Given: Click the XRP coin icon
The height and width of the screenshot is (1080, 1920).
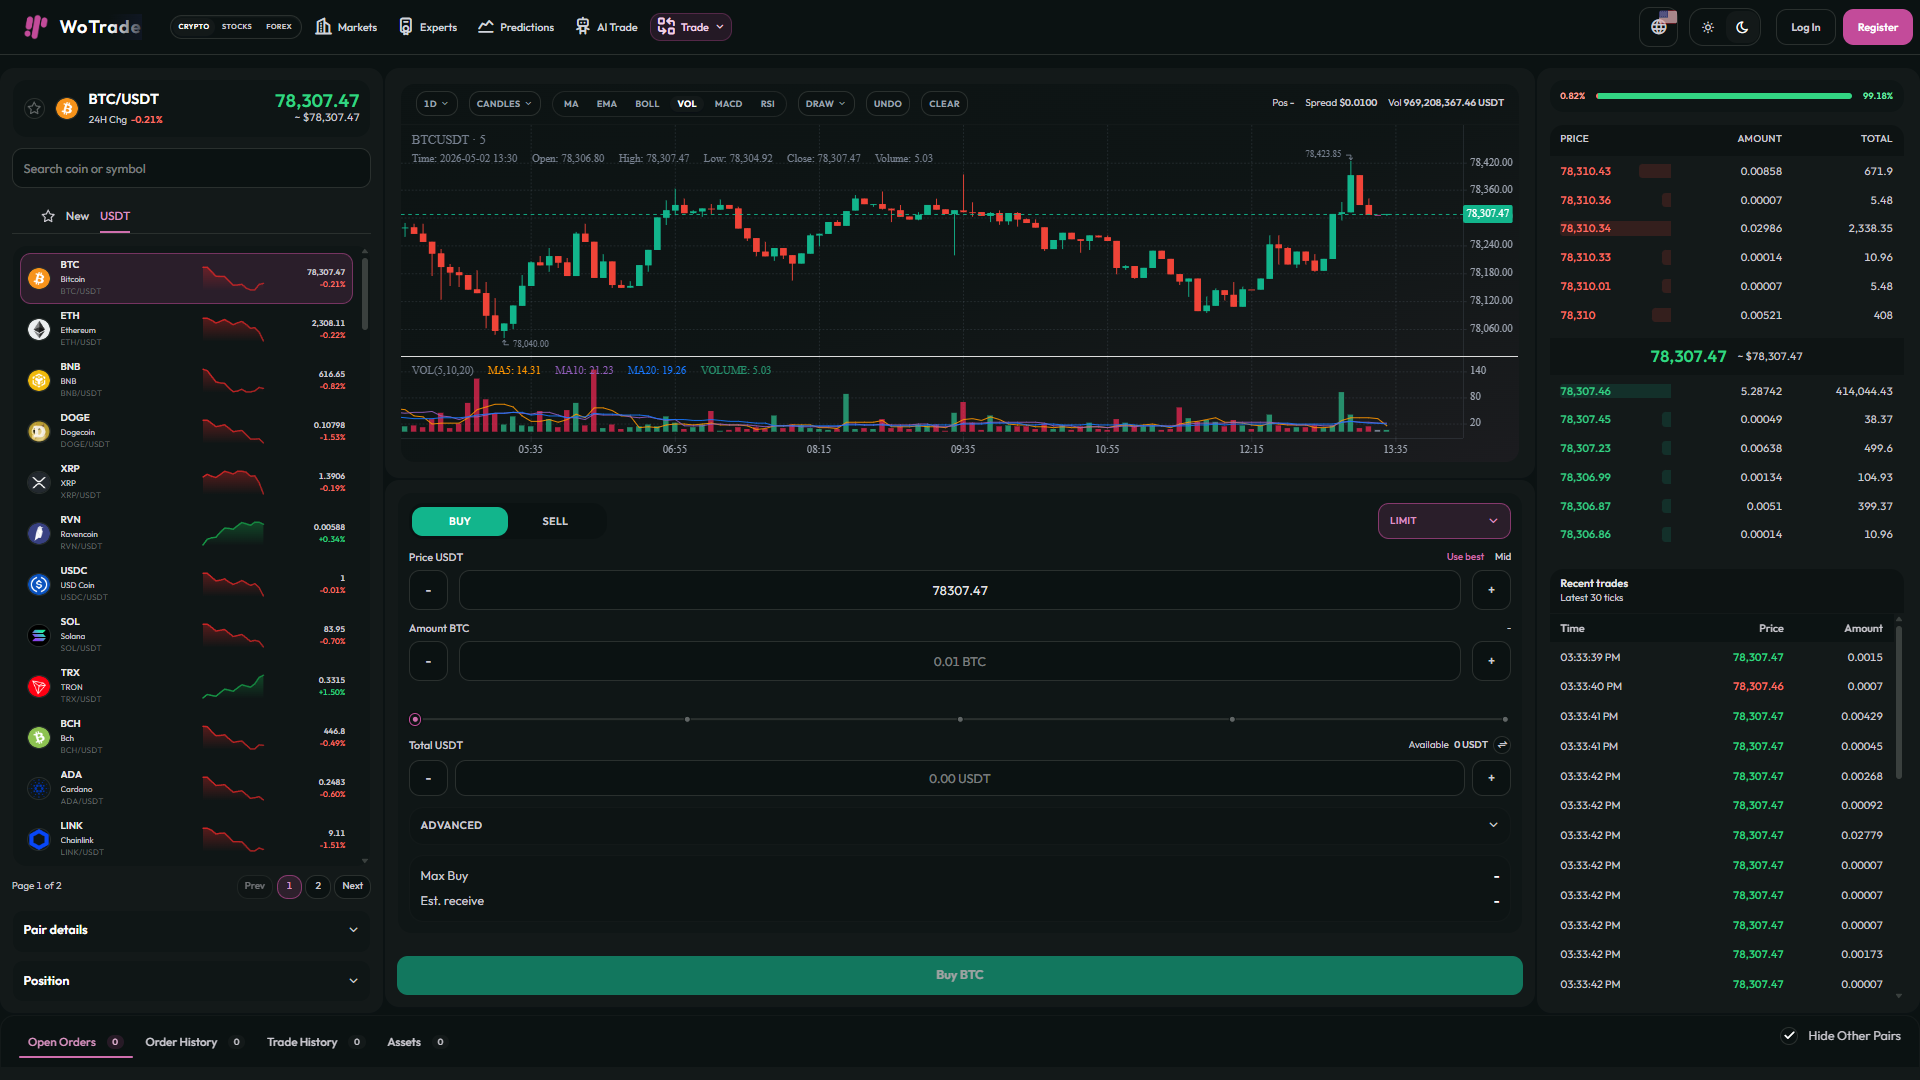Looking at the screenshot, I should [39, 482].
